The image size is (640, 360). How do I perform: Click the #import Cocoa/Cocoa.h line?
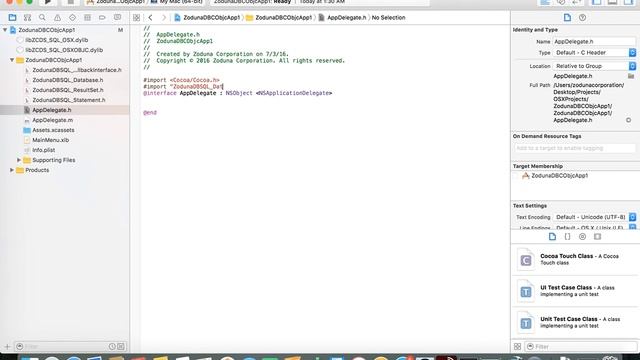click(181, 80)
